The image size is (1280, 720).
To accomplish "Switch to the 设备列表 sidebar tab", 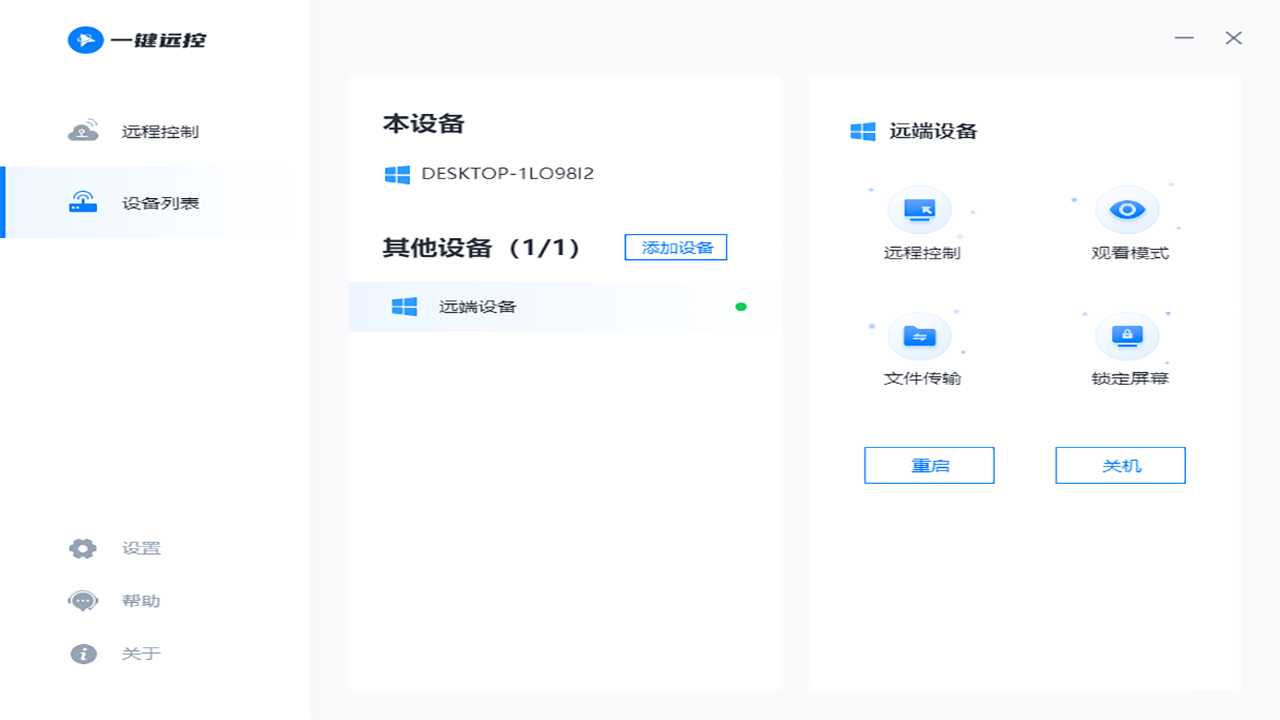I will pyautogui.click(x=155, y=203).
